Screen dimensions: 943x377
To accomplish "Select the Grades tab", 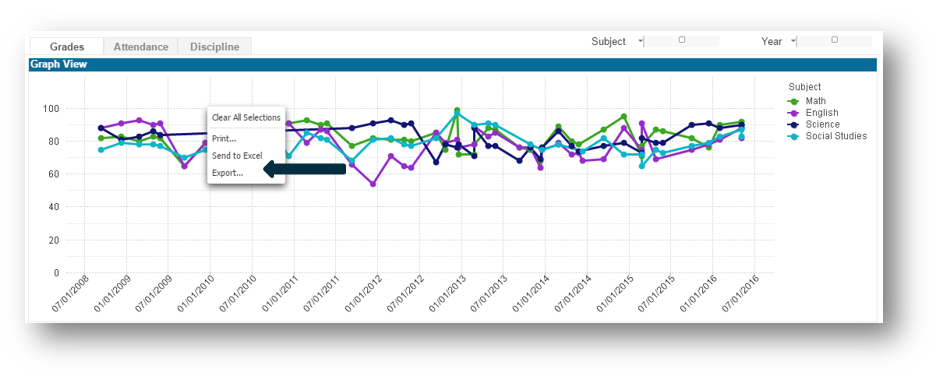I will click(x=67, y=47).
